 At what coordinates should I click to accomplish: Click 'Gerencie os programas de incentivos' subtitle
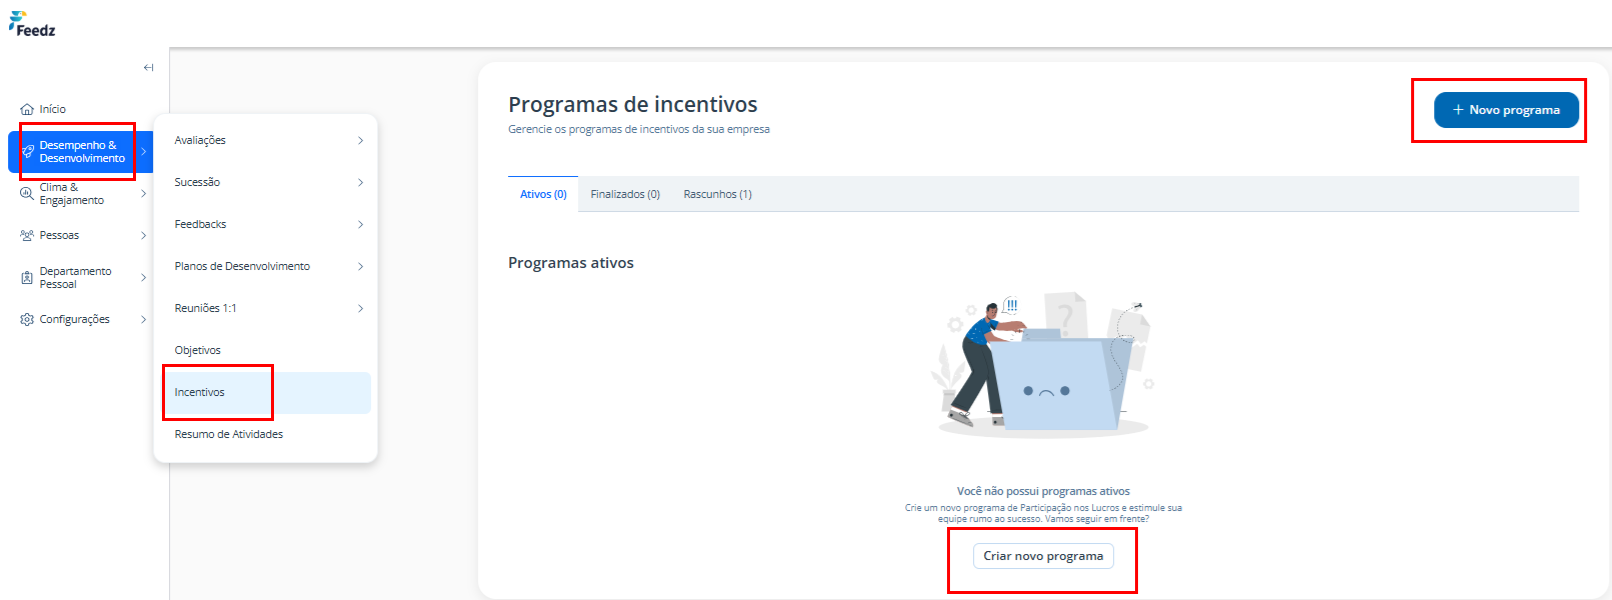[x=639, y=129]
